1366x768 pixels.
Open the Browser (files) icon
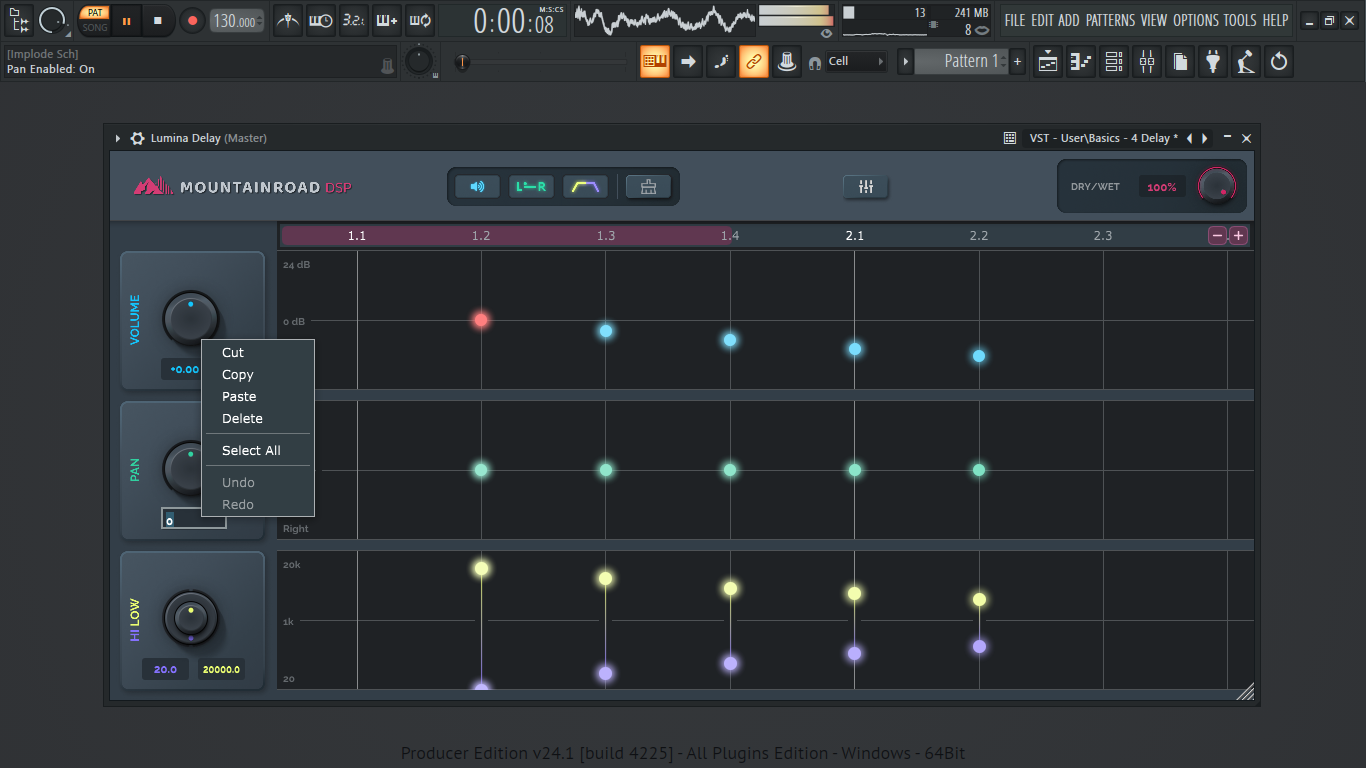tap(1180, 61)
